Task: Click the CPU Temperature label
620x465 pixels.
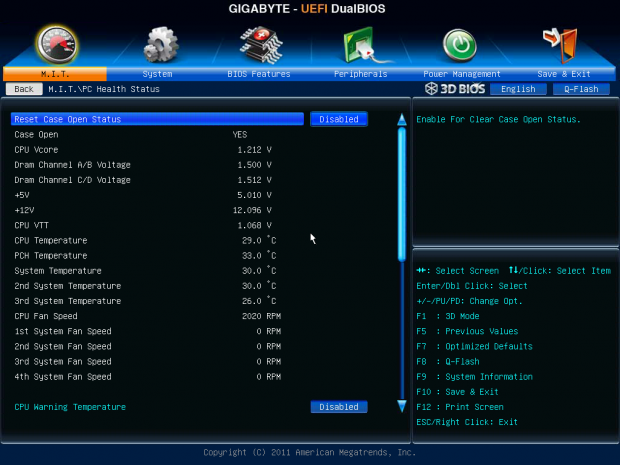Action: (51, 240)
